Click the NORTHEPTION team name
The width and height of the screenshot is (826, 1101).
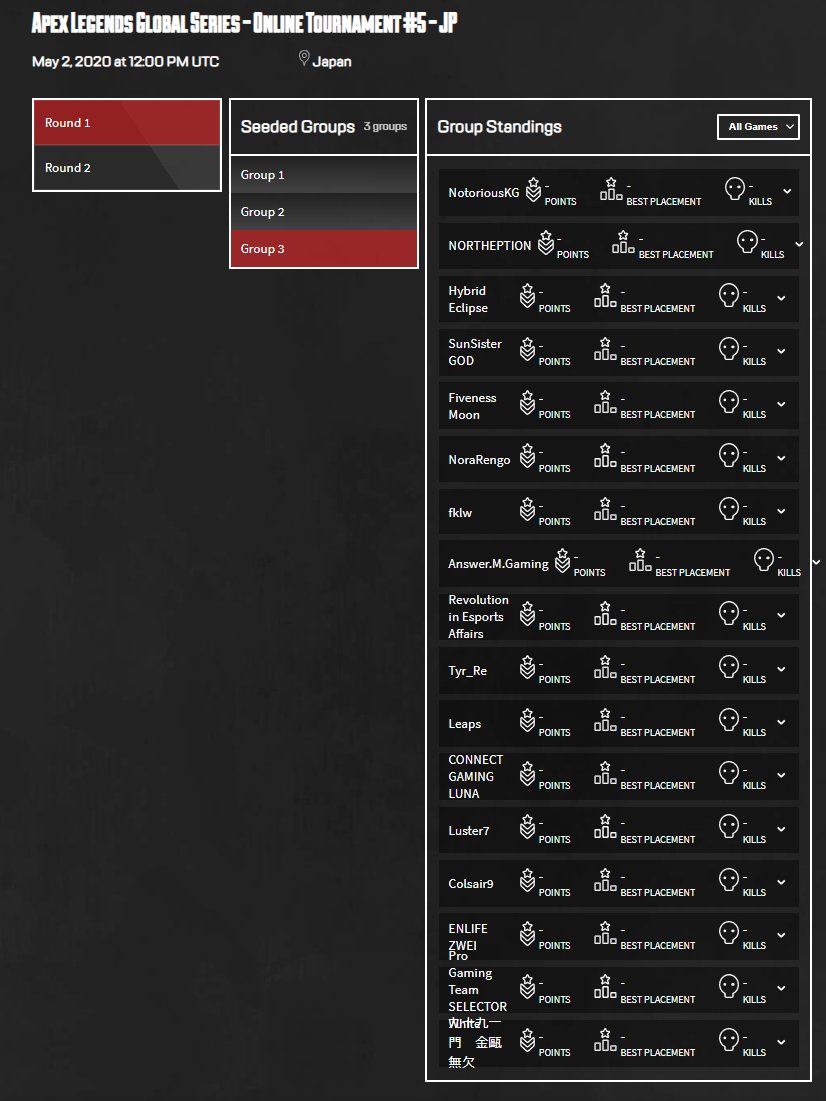click(490, 246)
